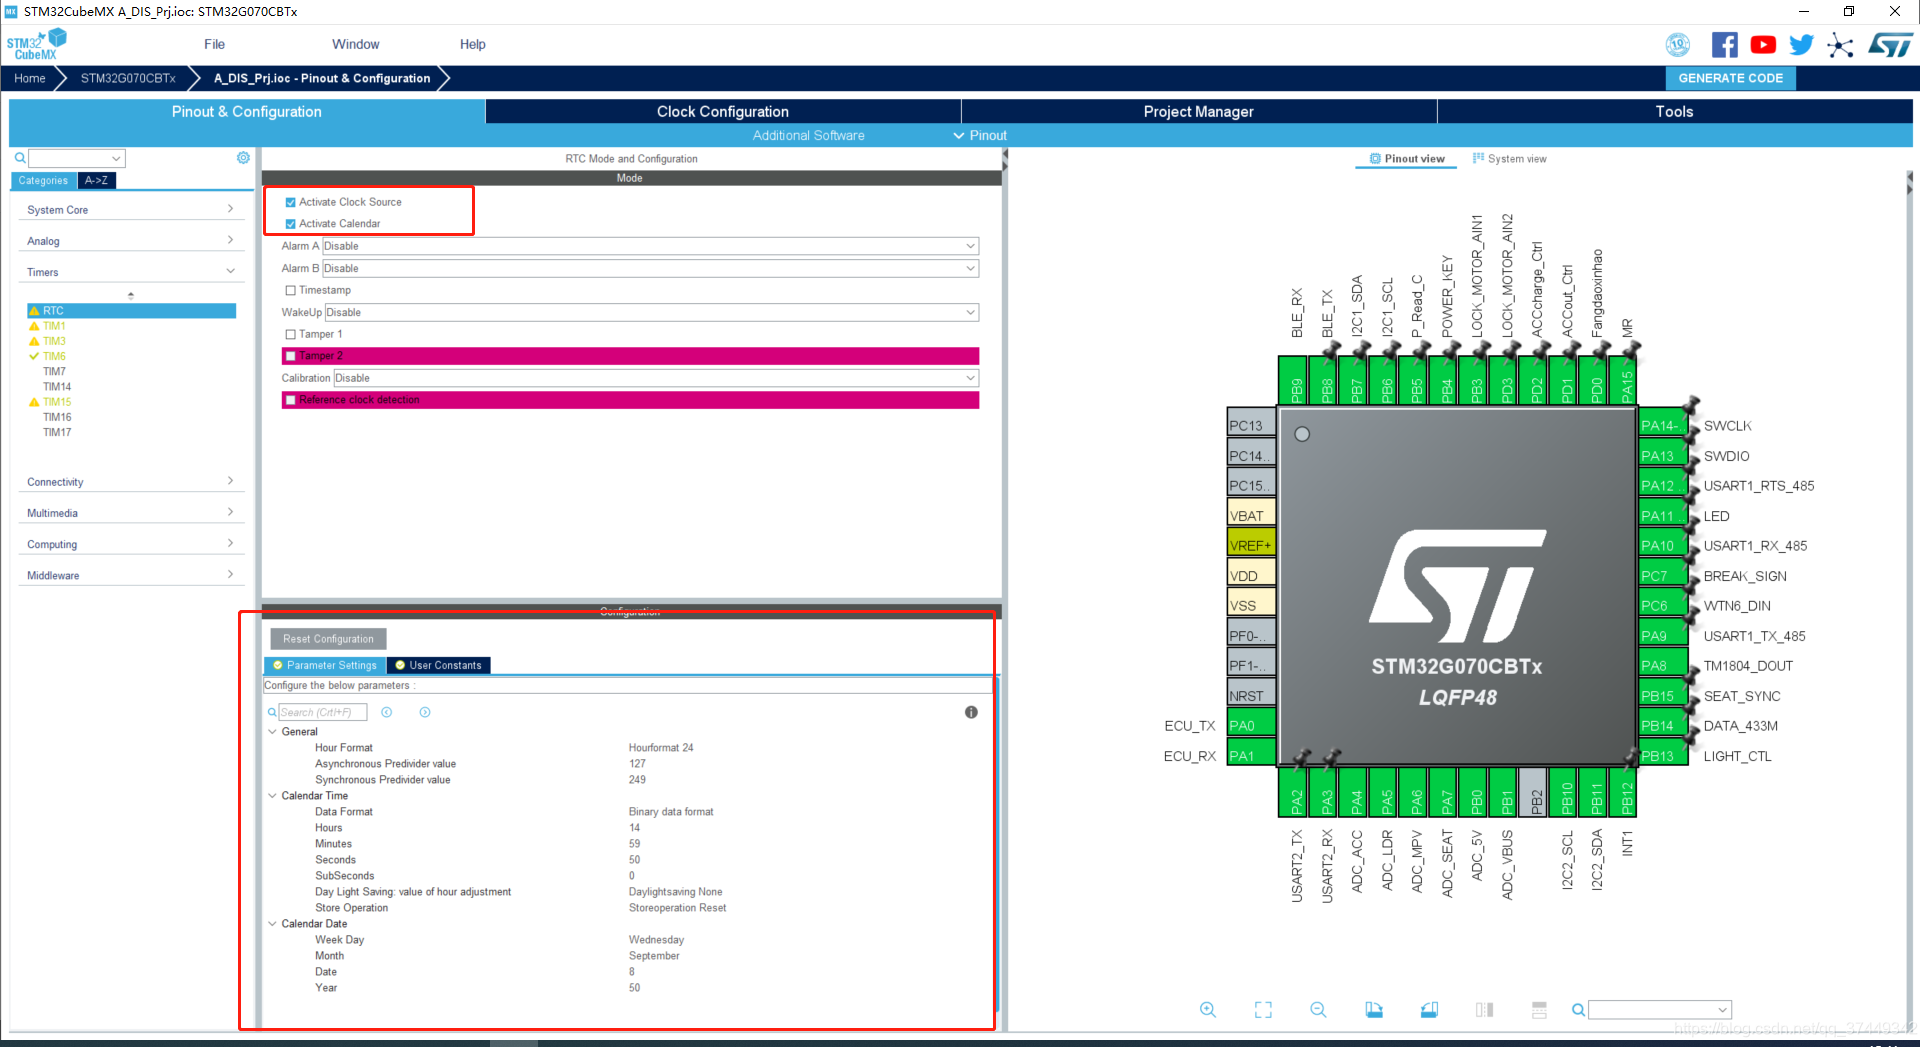Click the parameter Search (Ctrl+F) field

[322, 712]
